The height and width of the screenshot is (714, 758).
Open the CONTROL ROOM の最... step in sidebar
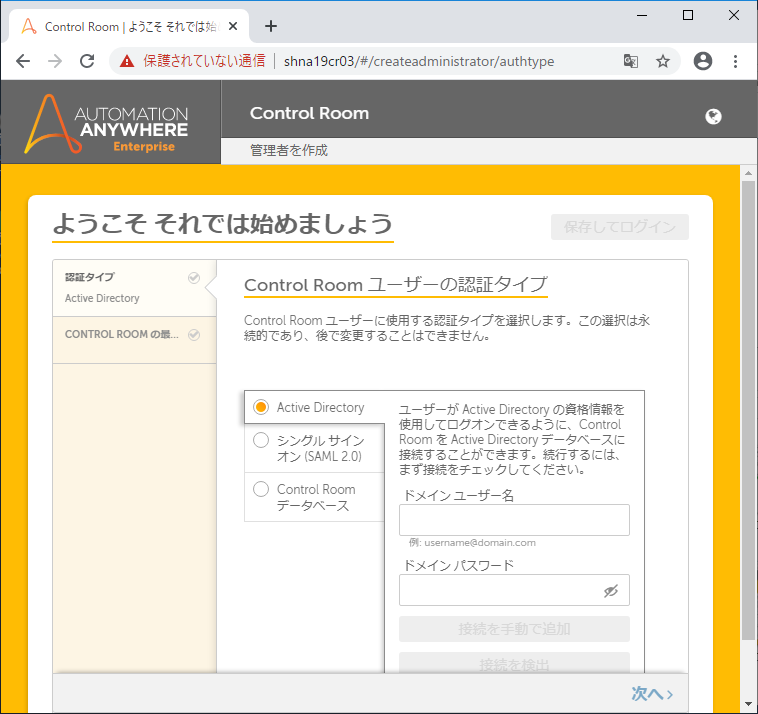[134, 340]
